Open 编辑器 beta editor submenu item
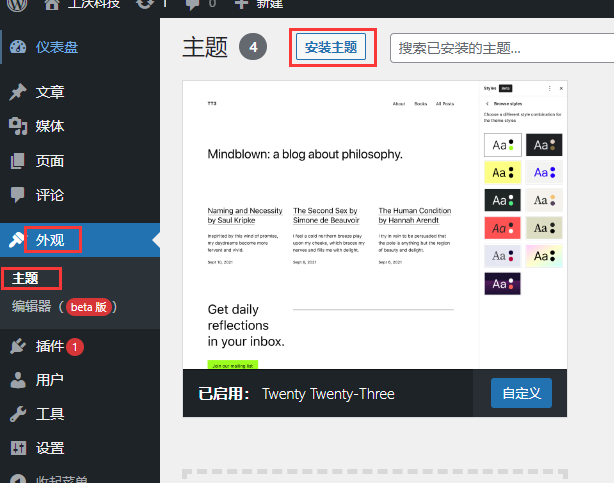The height and width of the screenshot is (483, 614). [64, 307]
